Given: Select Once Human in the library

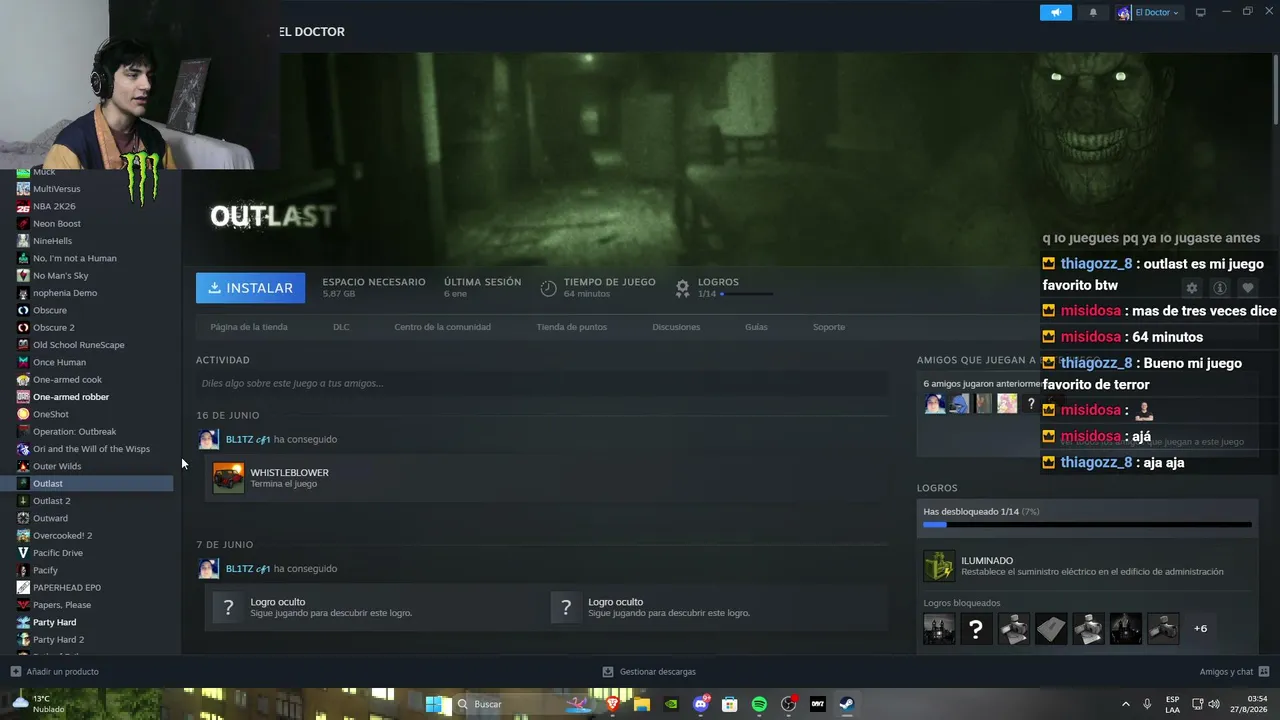Looking at the screenshot, I should (x=59, y=362).
